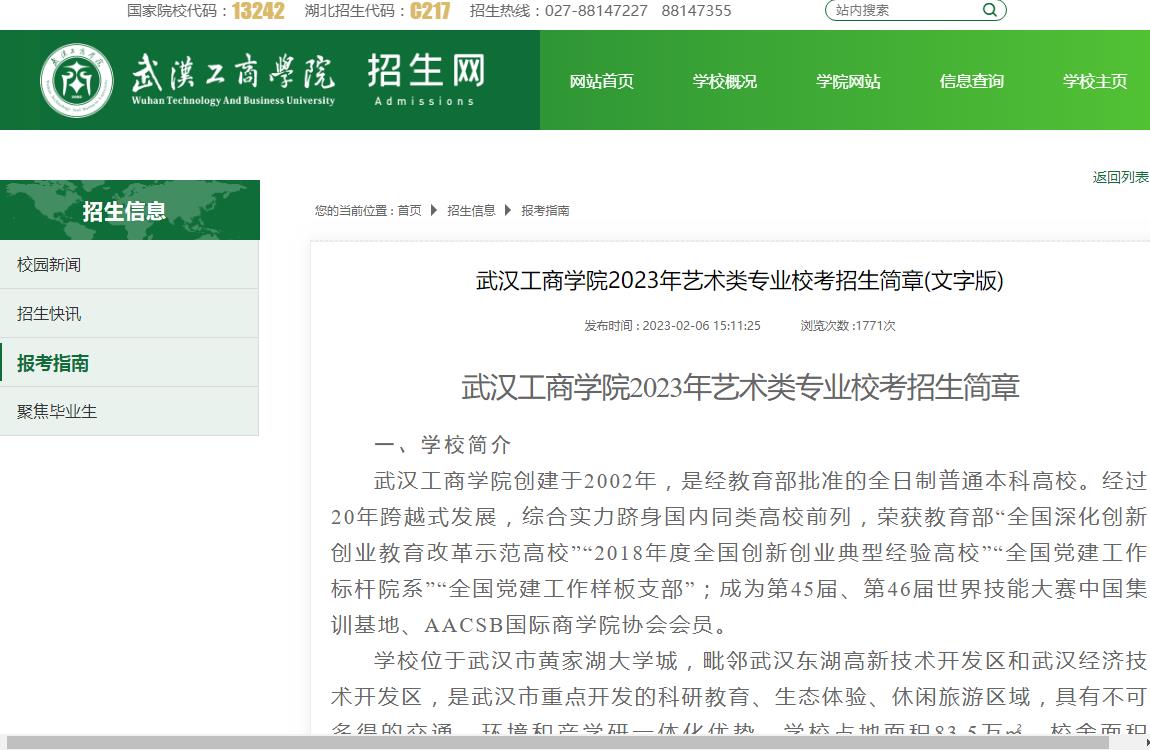Click the 招生信息 sidebar header banner
Image resolution: width=1150 pixels, height=750 pixels.
[x=130, y=210]
